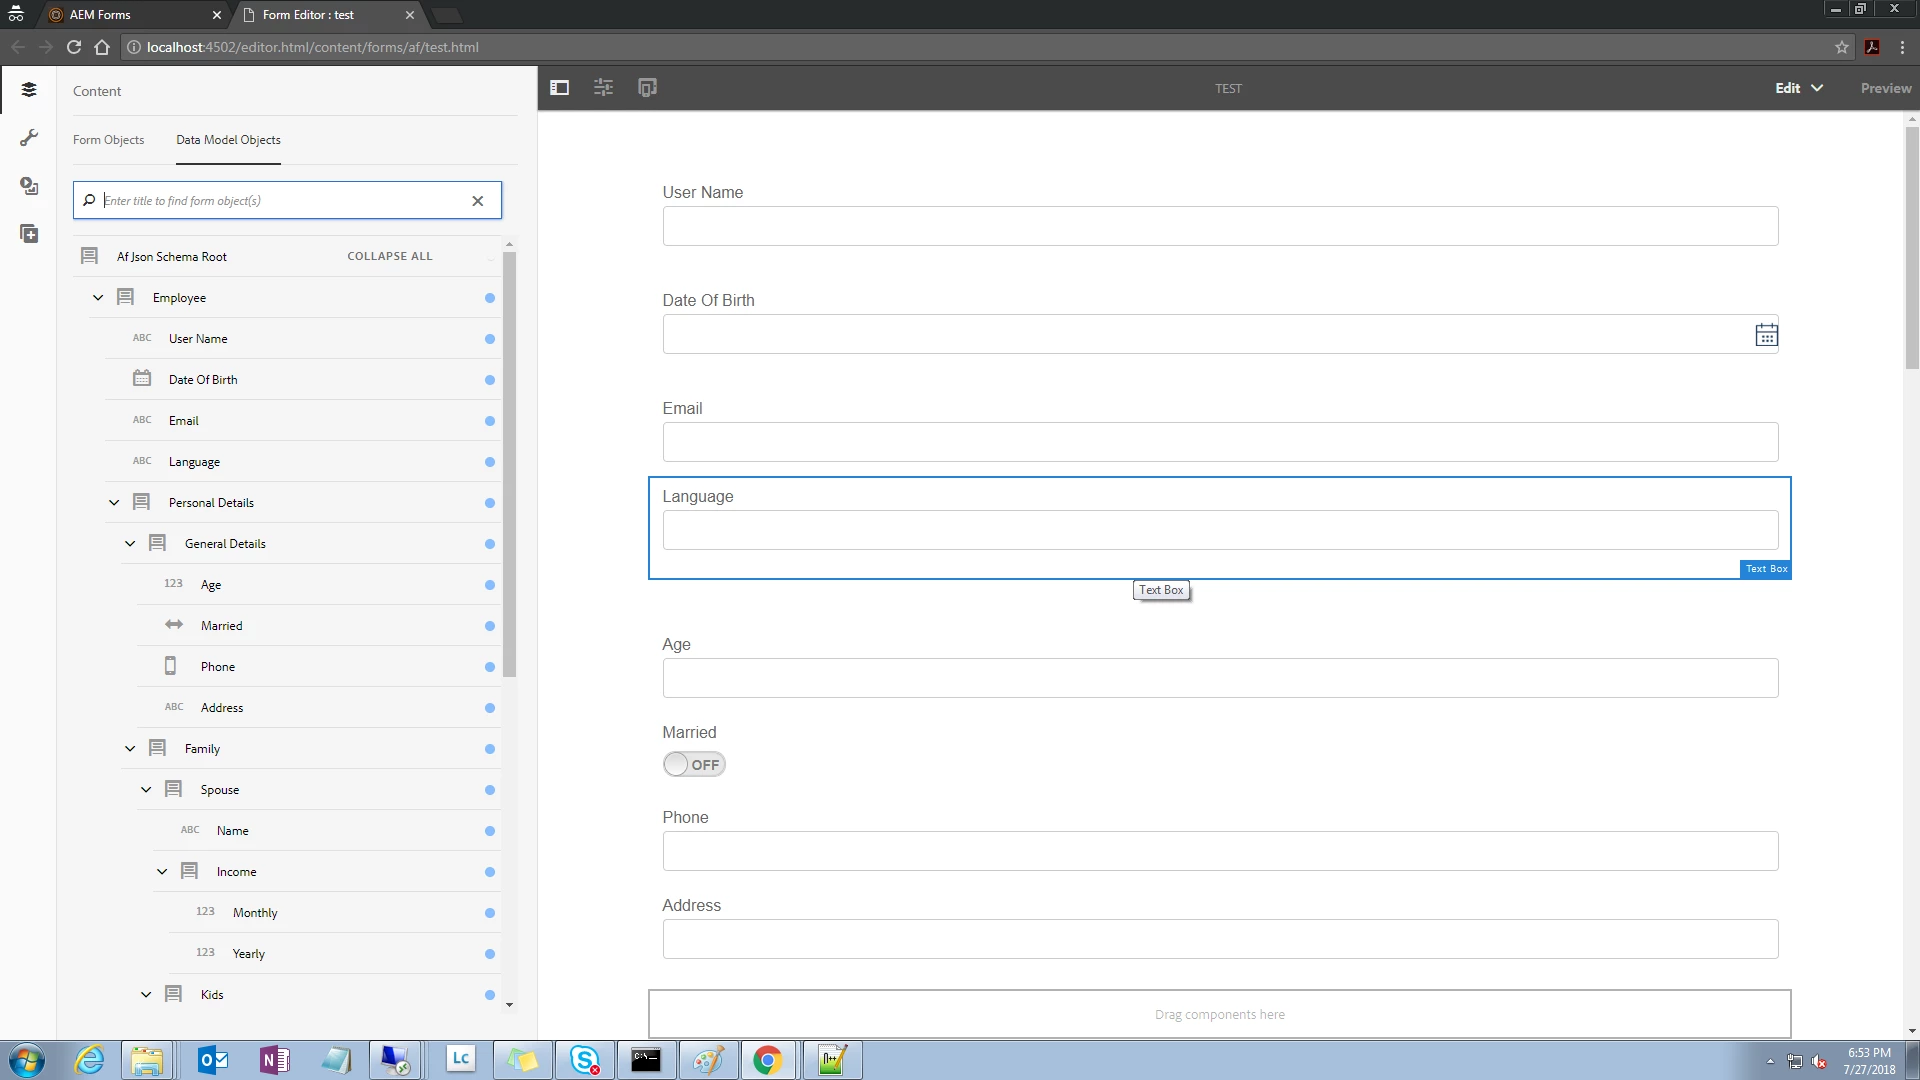Screen dimensions: 1920x1080
Task: Toggle the side panel icon in toolbar
Action: coord(559,88)
